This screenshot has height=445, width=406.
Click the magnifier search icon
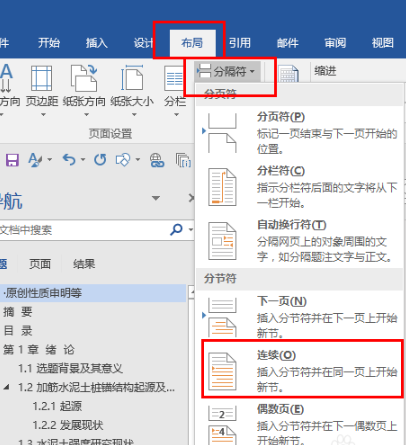tap(176, 230)
